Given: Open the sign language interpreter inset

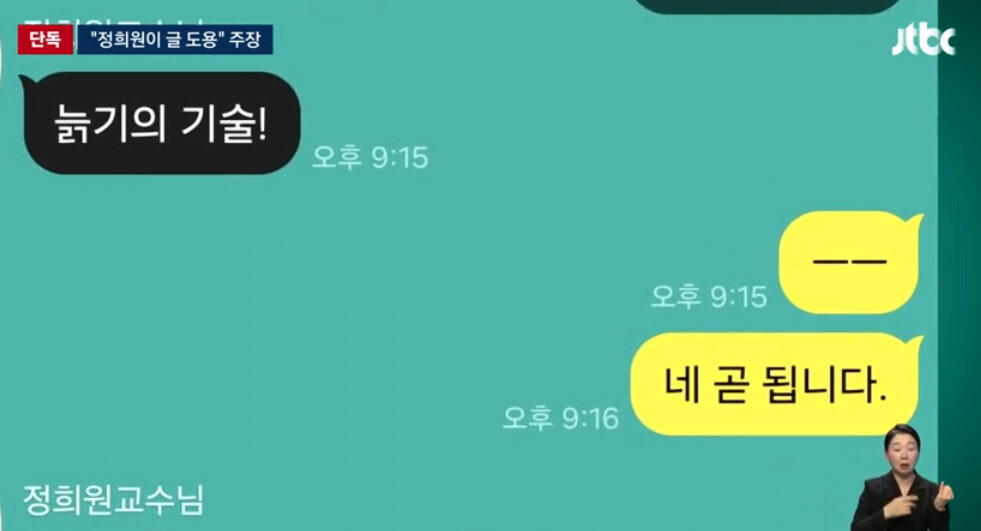Looking at the screenshot, I should 902,477.
